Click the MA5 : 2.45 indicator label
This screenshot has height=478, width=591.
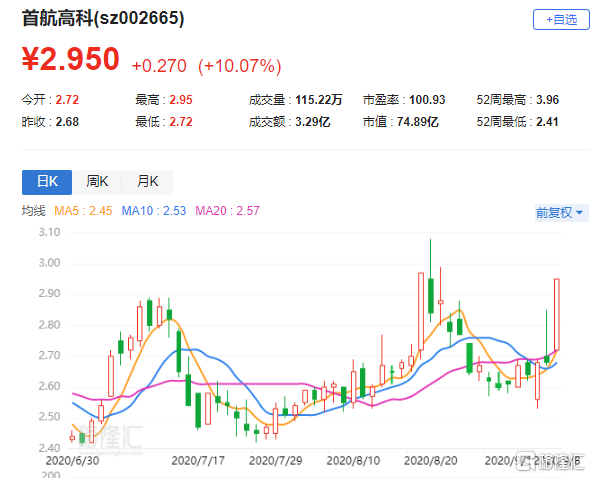click(x=83, y=211)
